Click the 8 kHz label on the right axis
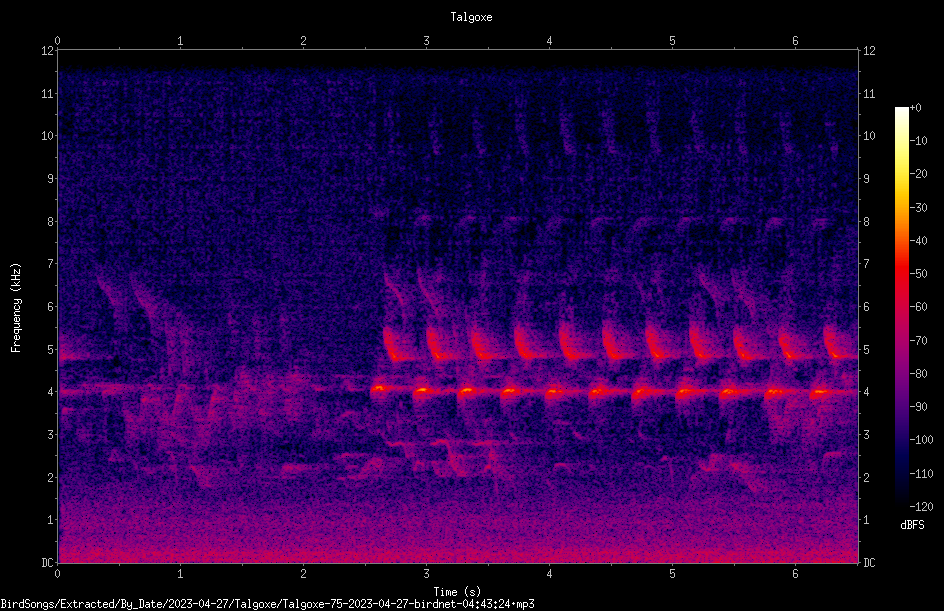 point(866,222)
